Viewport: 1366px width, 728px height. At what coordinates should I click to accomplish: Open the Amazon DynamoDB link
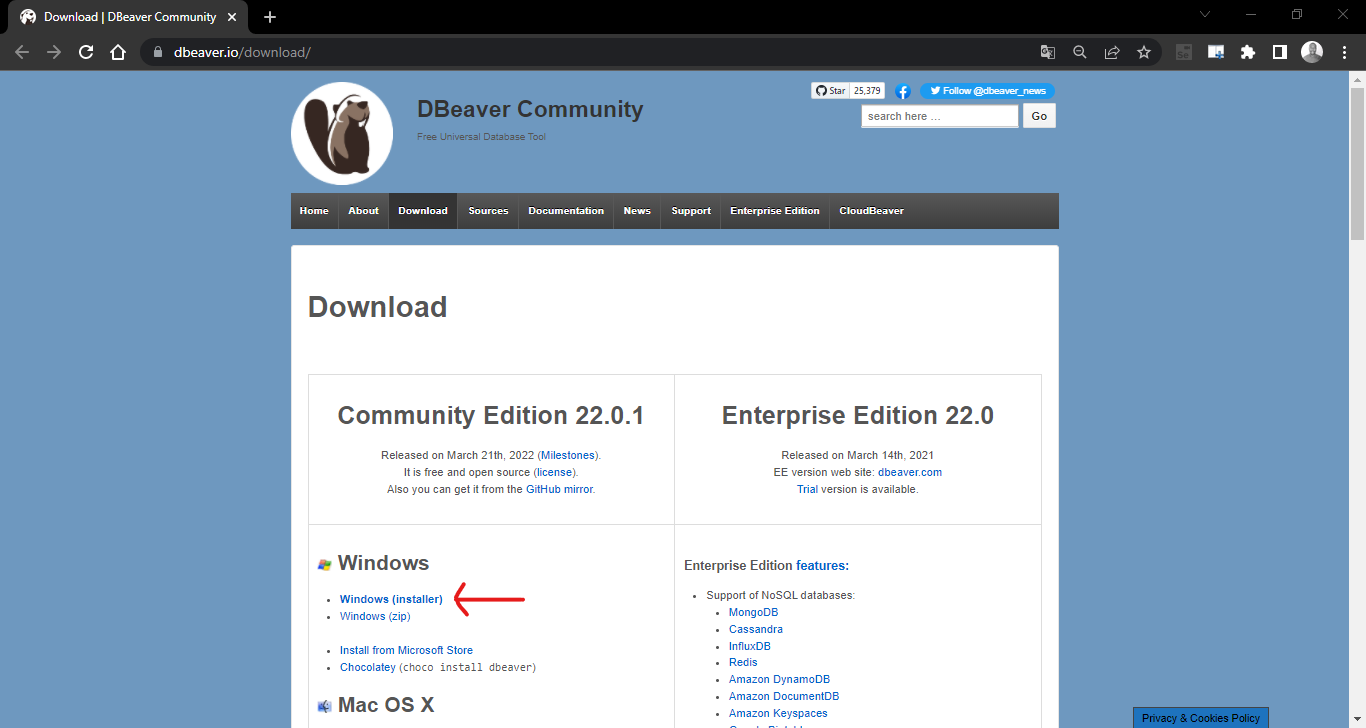(x=779, y=679)
